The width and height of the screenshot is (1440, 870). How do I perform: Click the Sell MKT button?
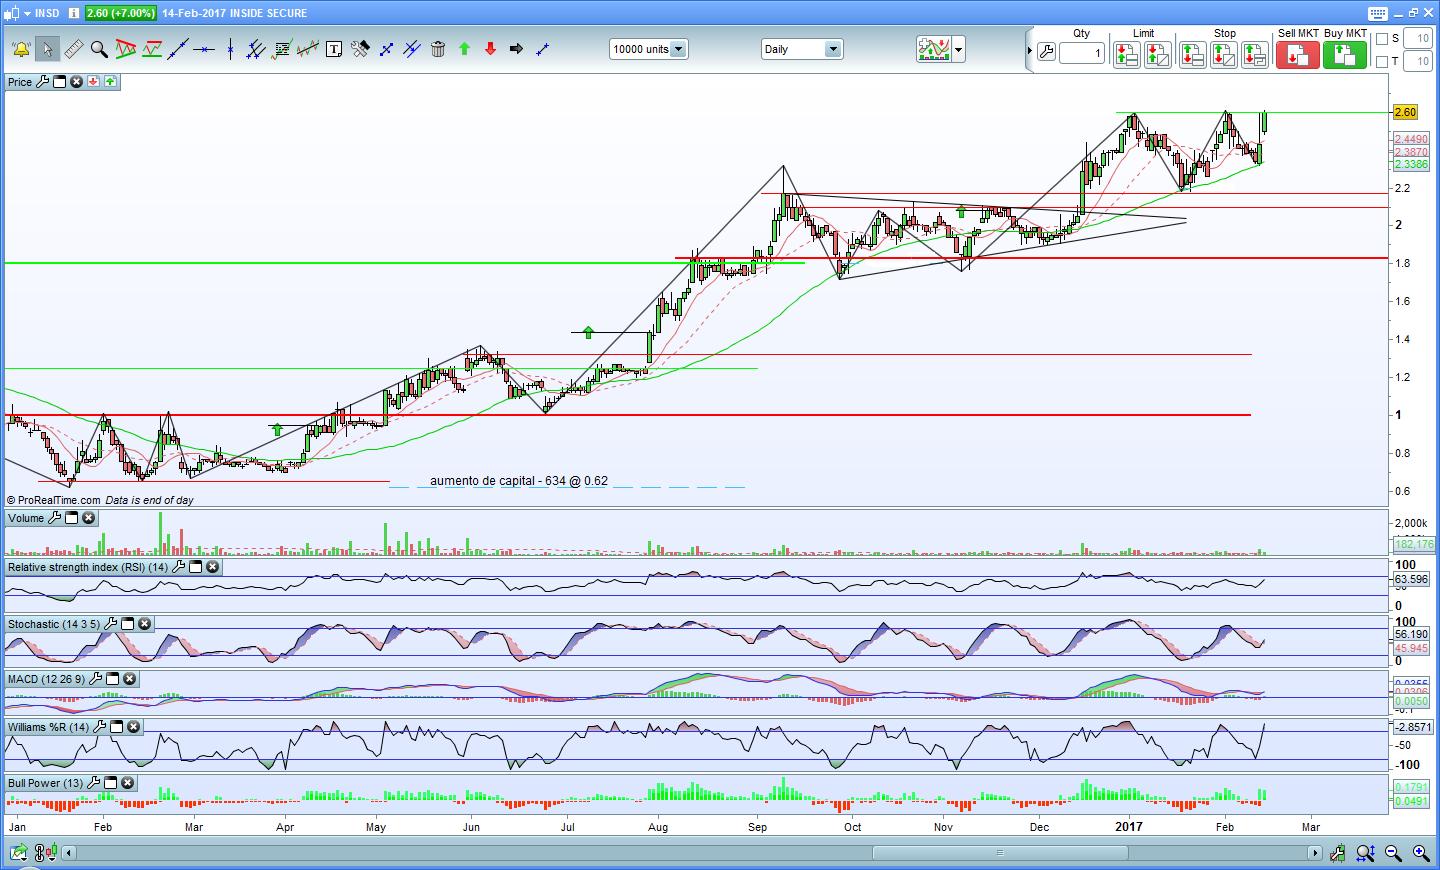[1298, 54]
